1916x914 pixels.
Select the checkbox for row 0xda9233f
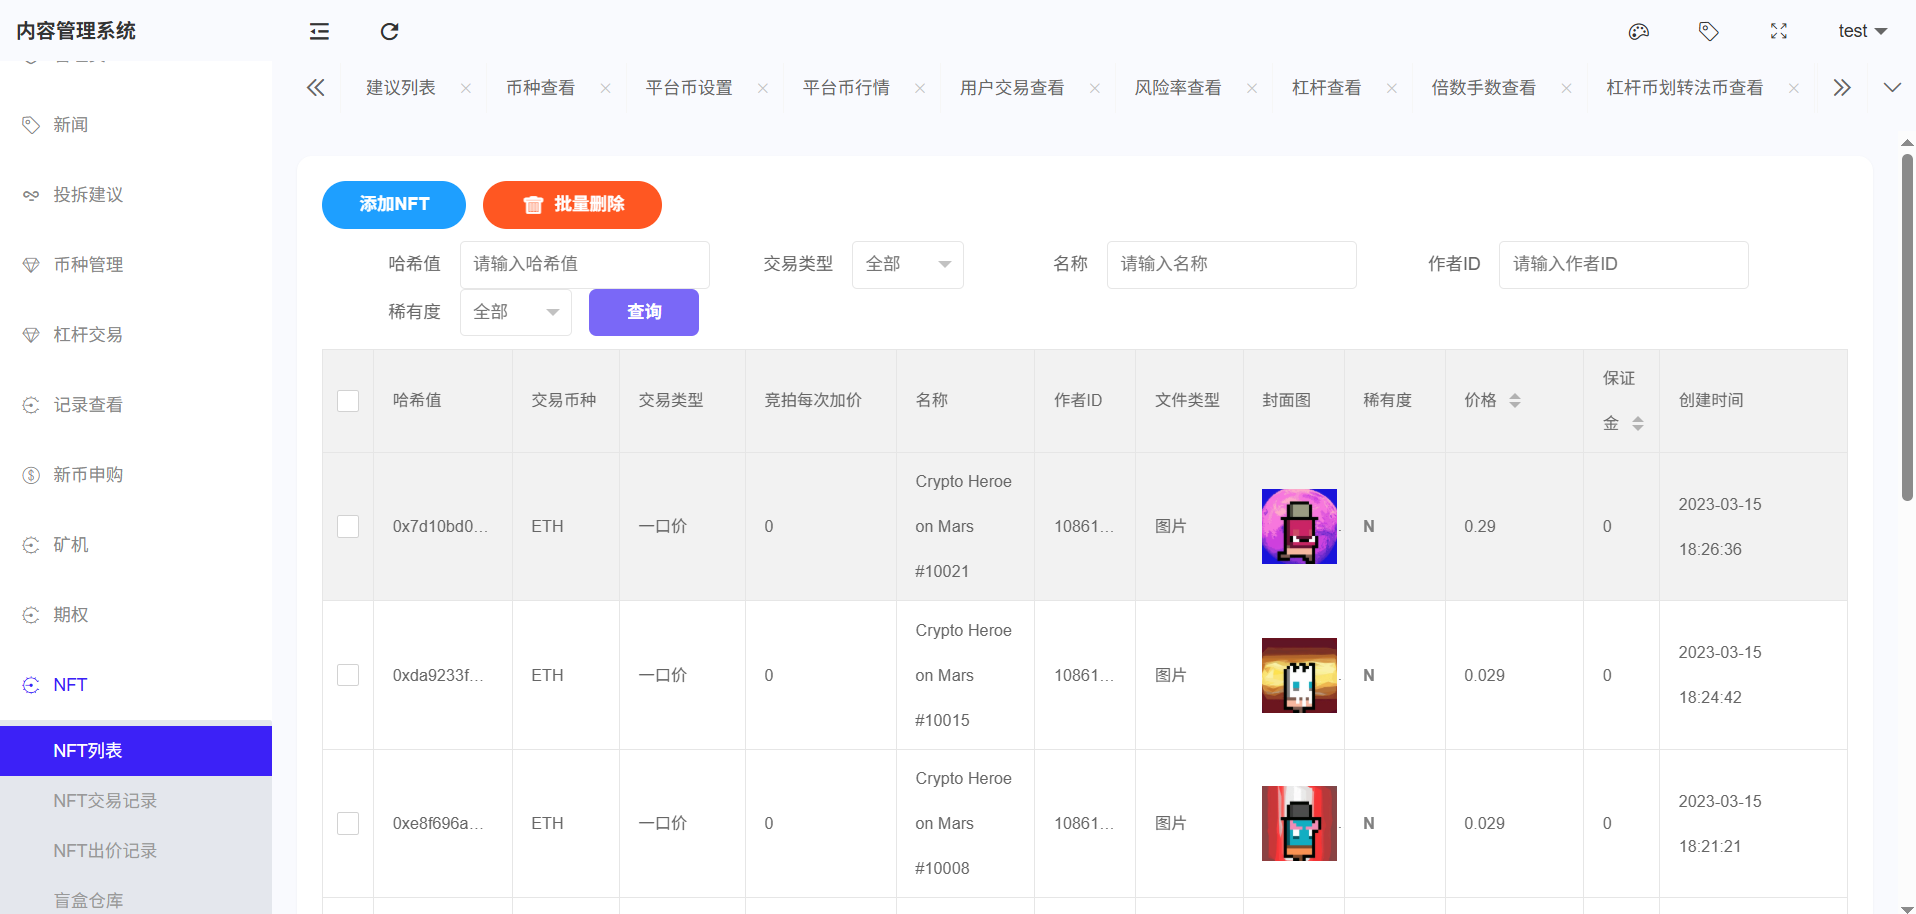(x=348, y=675)
